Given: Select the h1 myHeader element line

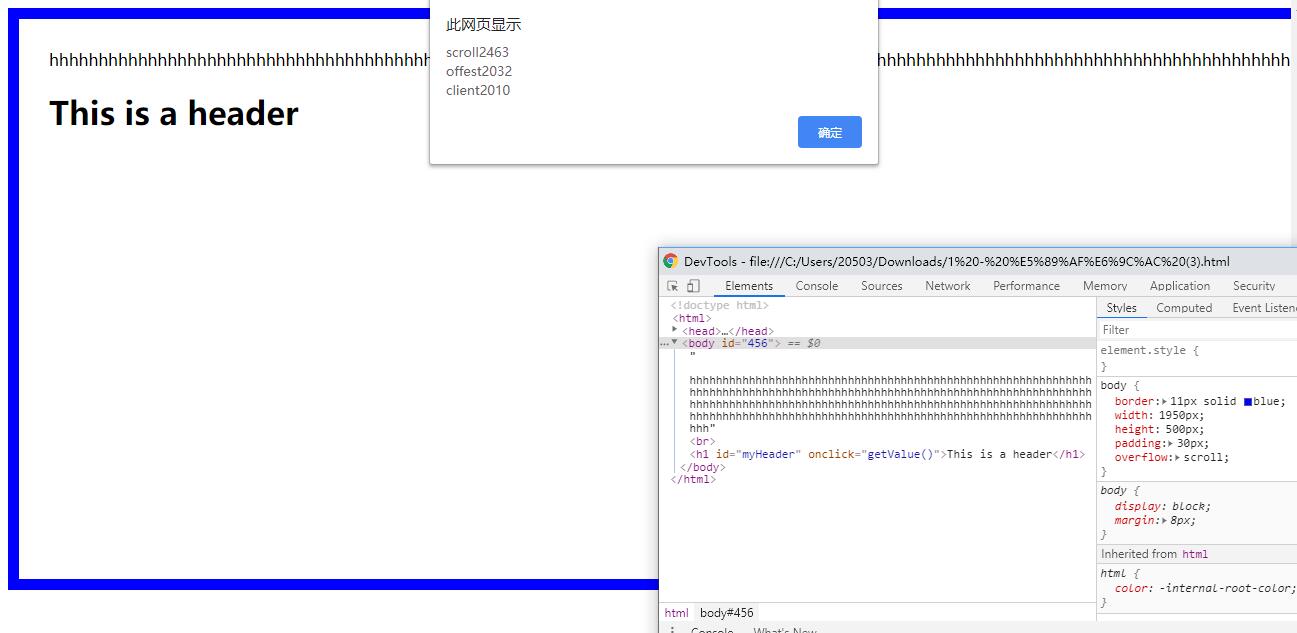Looking at the screenshot, I should 886,454.
